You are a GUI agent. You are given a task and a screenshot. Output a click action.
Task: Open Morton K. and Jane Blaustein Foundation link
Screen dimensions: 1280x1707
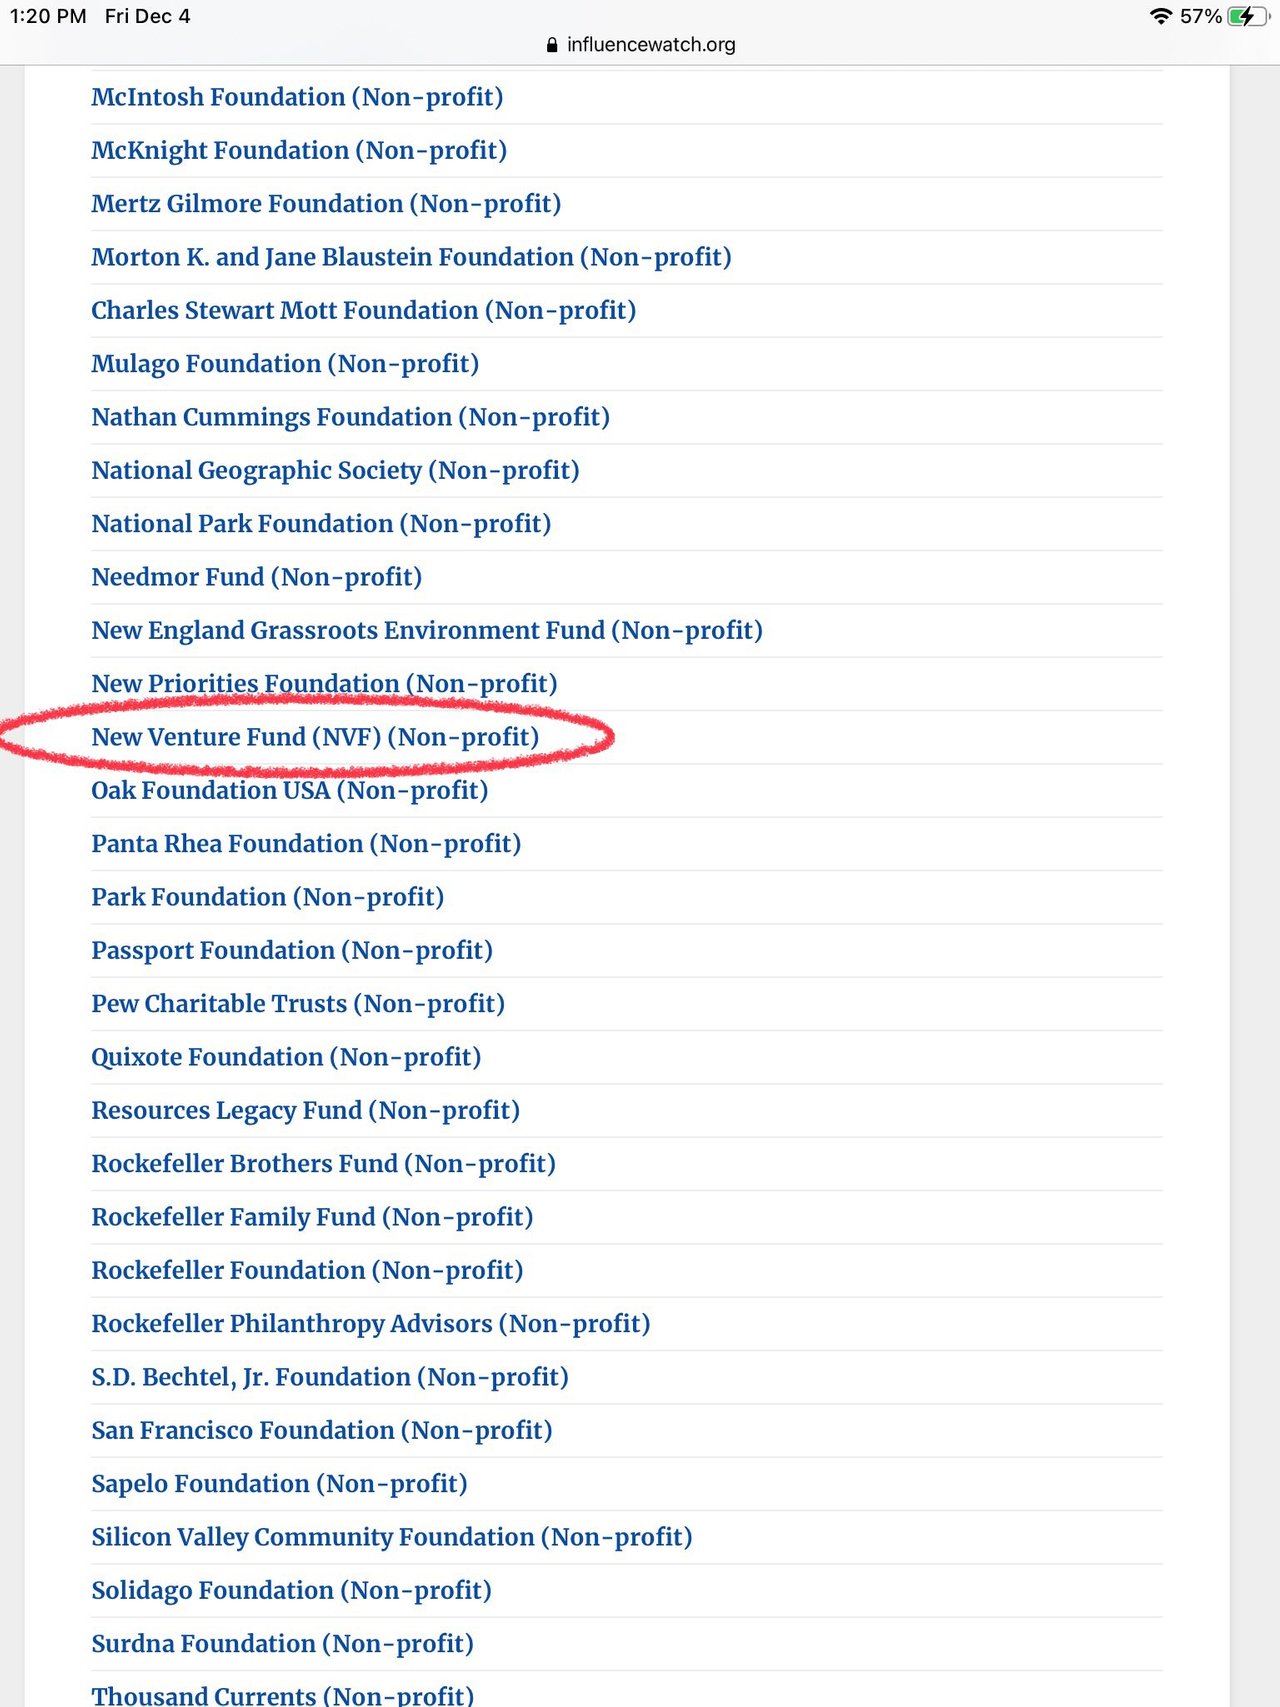[x=411, y=257]
